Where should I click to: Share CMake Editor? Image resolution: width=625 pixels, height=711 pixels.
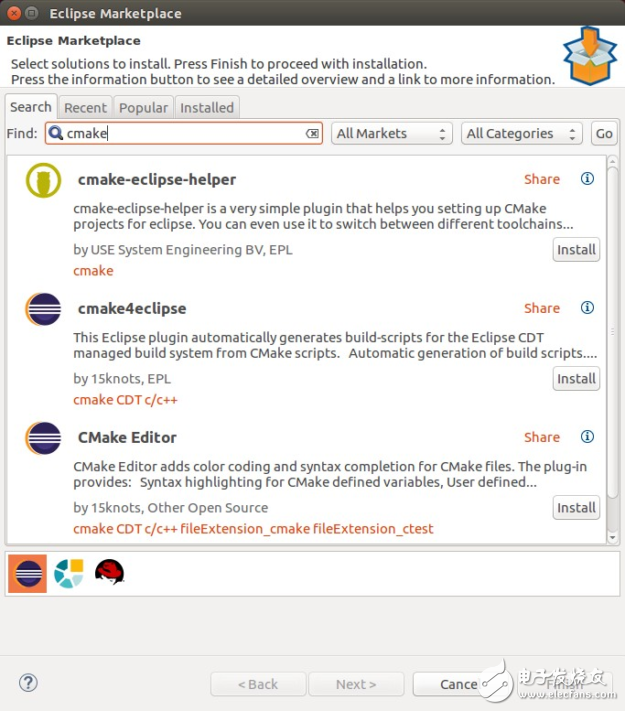[x=542, y=438]
